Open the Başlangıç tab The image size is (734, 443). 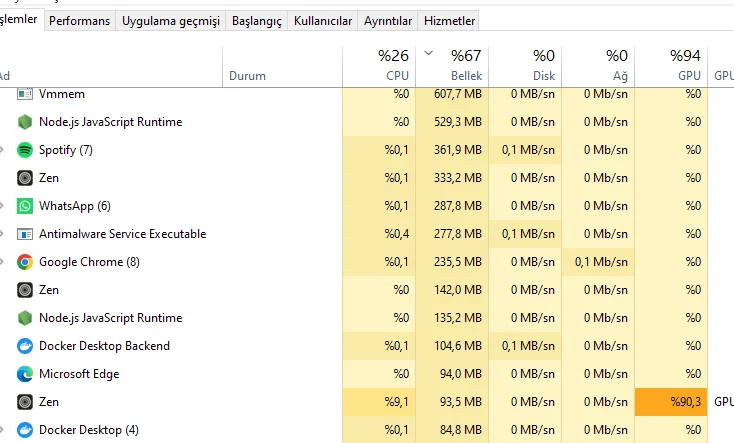point(257,21)
